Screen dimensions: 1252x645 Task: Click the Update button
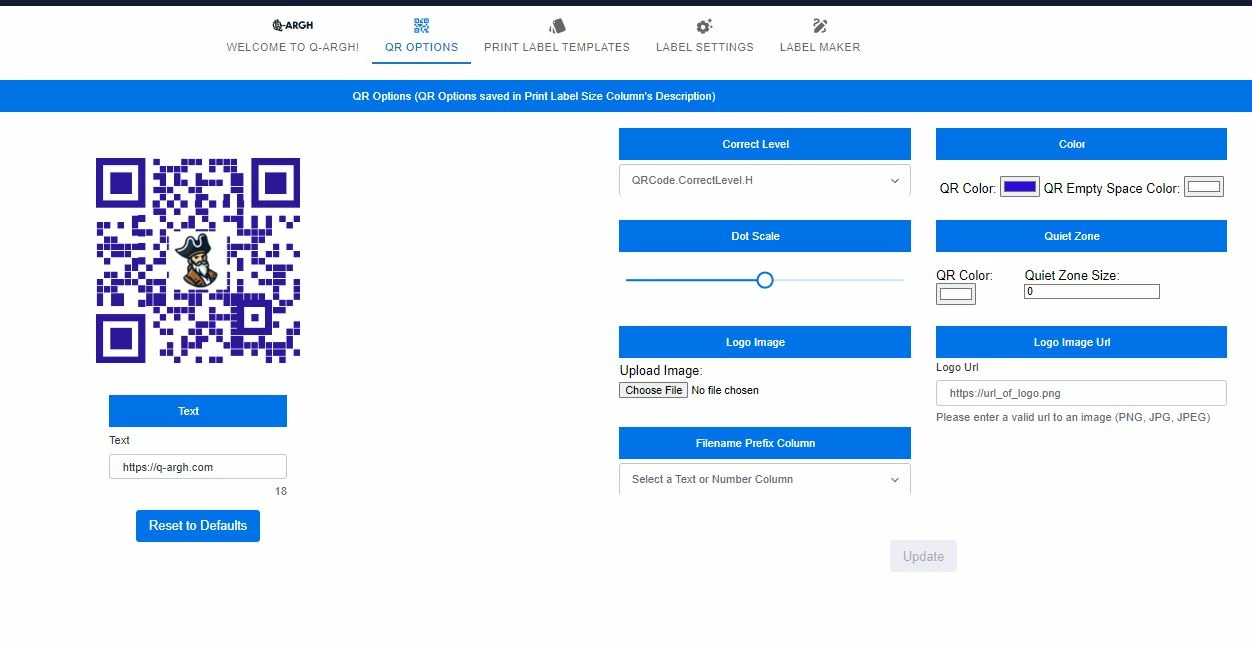point(923,557)
